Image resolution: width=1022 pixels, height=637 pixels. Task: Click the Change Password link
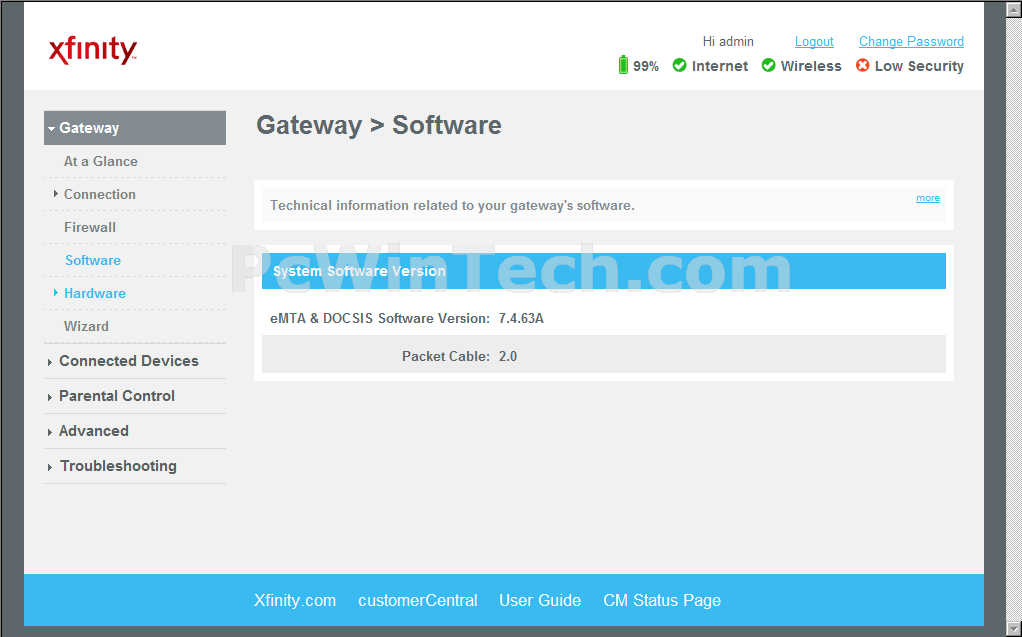pyautogui.click(x=911, y=41)
